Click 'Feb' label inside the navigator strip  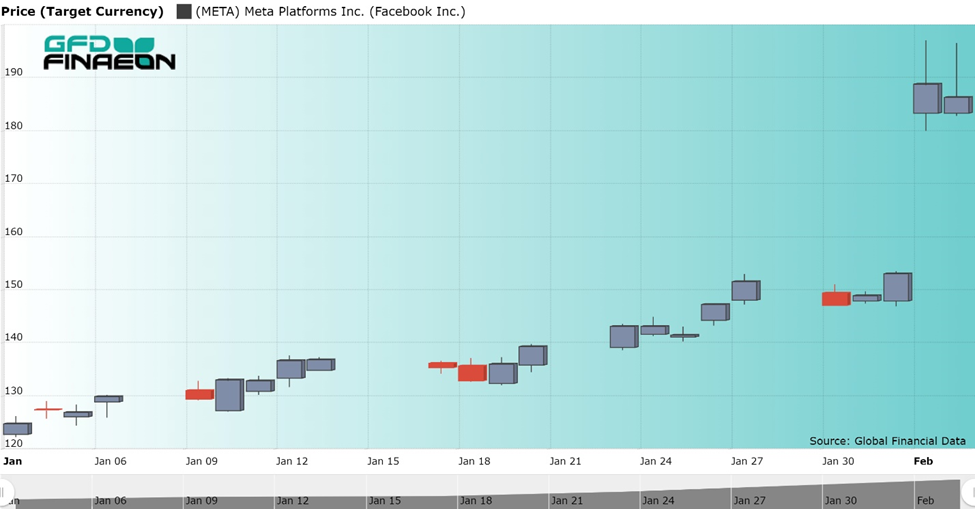click(x=925, y=500)
